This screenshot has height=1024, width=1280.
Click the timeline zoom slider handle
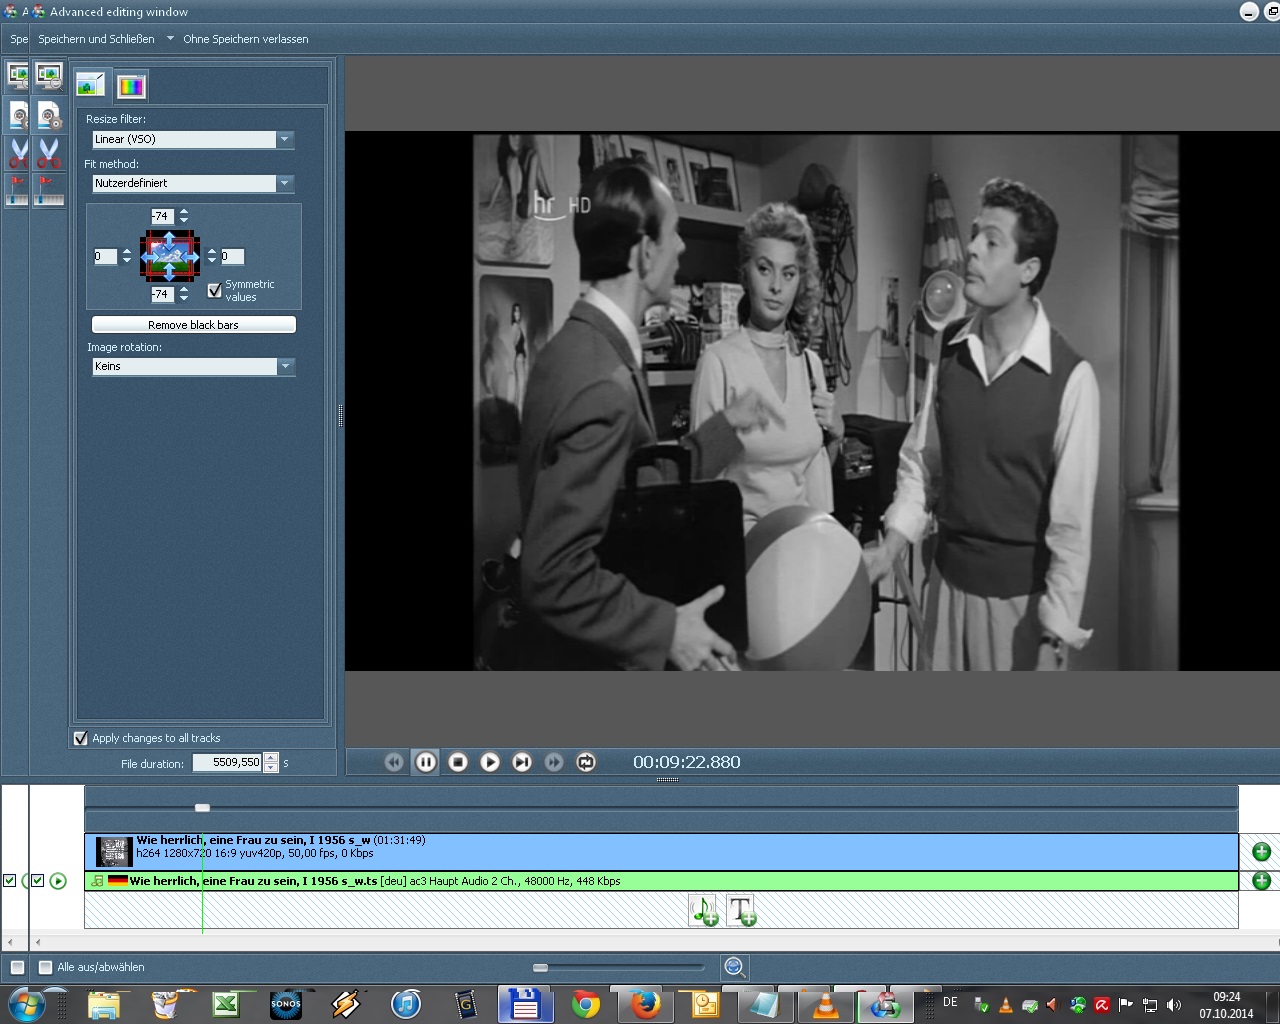click(540, 967)
